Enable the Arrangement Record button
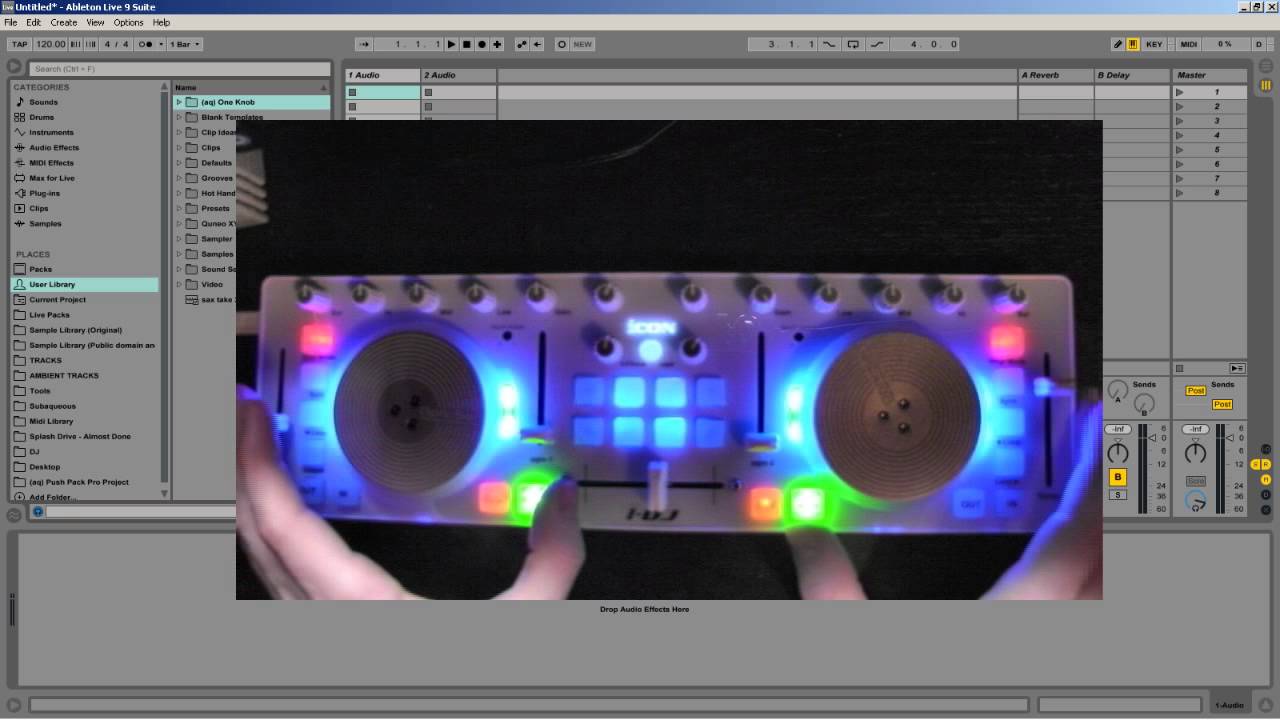Image resolution: width=1280 pixels, height=720 pixels. click(482, 44)
